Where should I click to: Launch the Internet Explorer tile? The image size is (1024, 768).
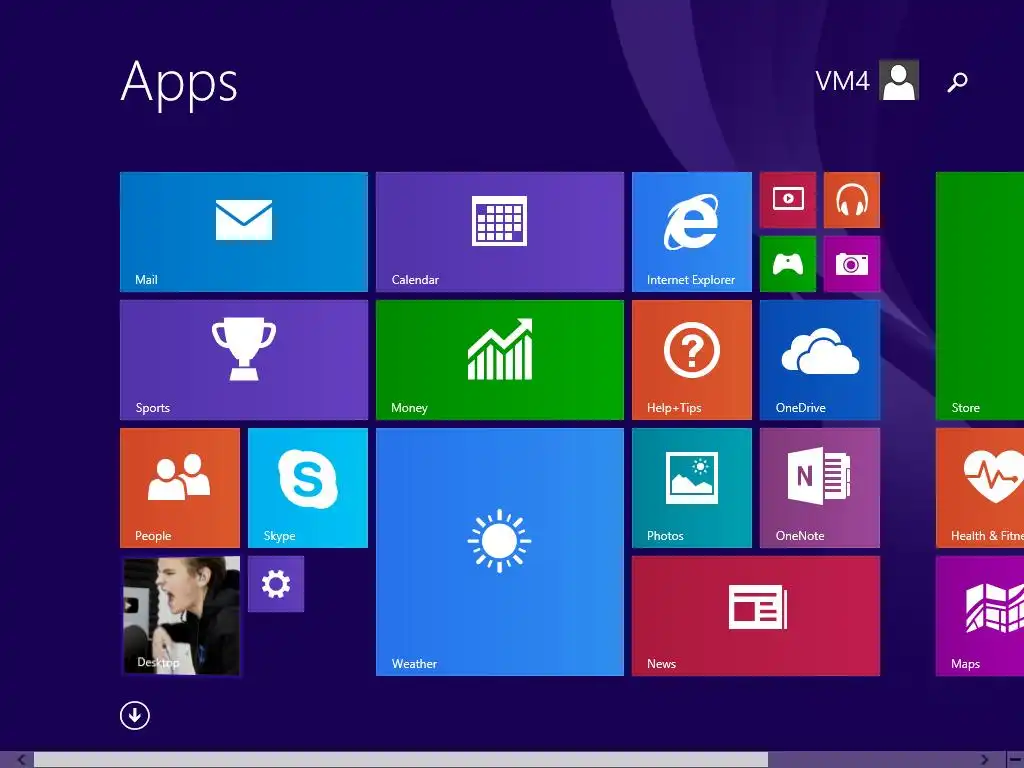point(692,232)
